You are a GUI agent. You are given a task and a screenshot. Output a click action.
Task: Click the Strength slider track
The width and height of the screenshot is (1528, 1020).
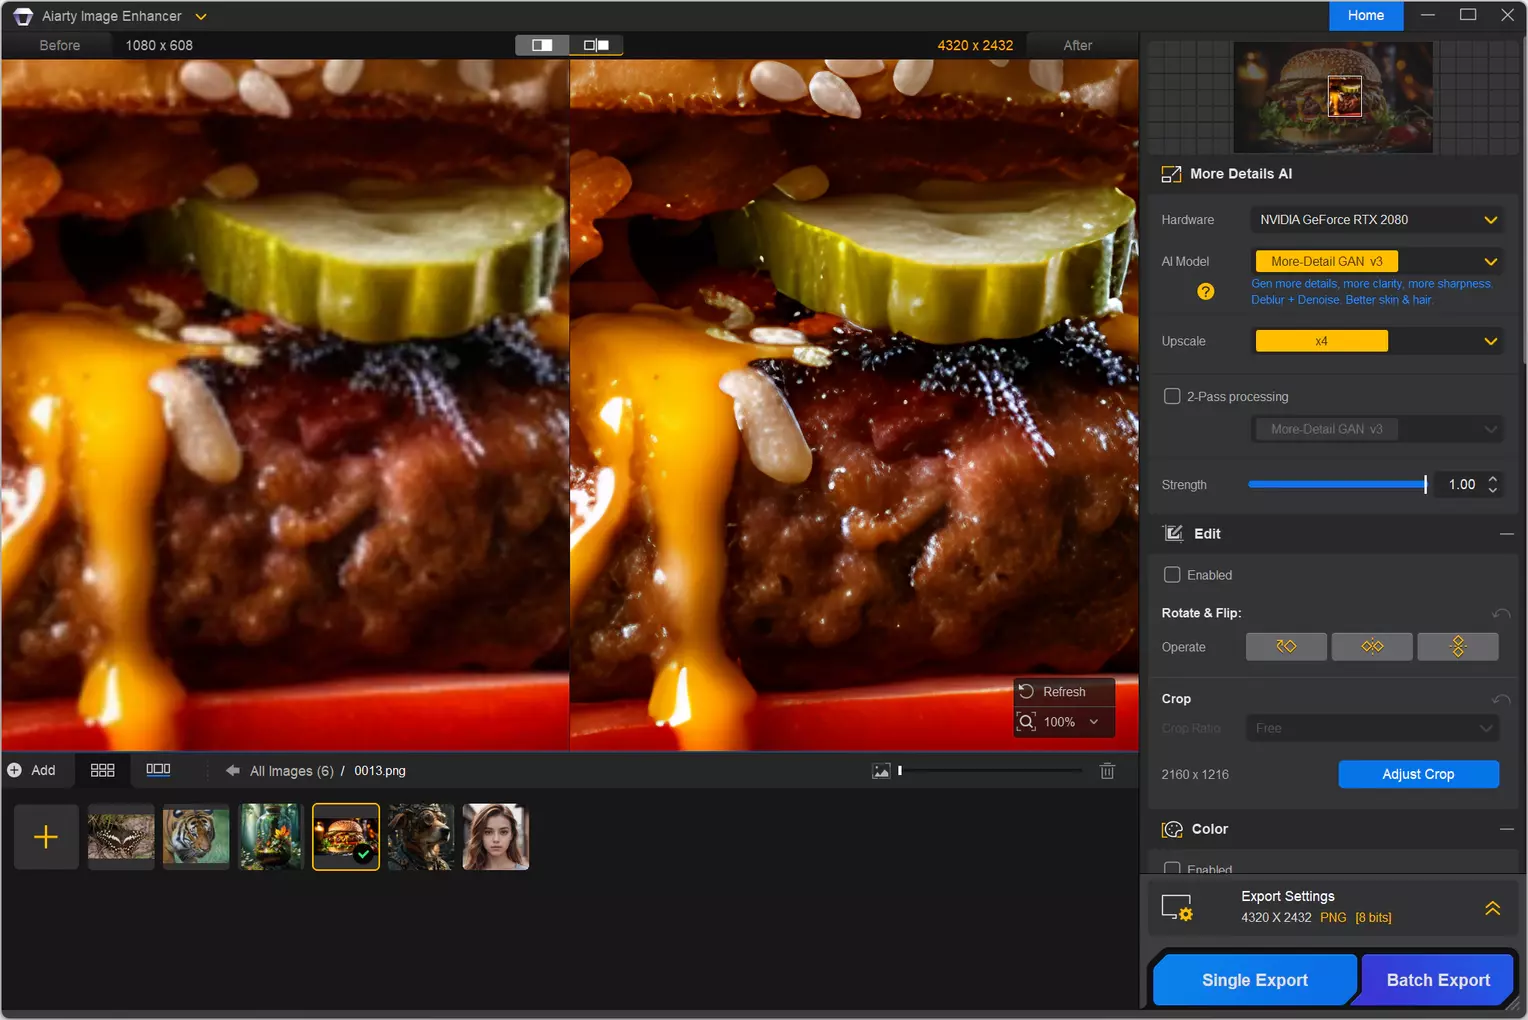tap(1336, 485)
